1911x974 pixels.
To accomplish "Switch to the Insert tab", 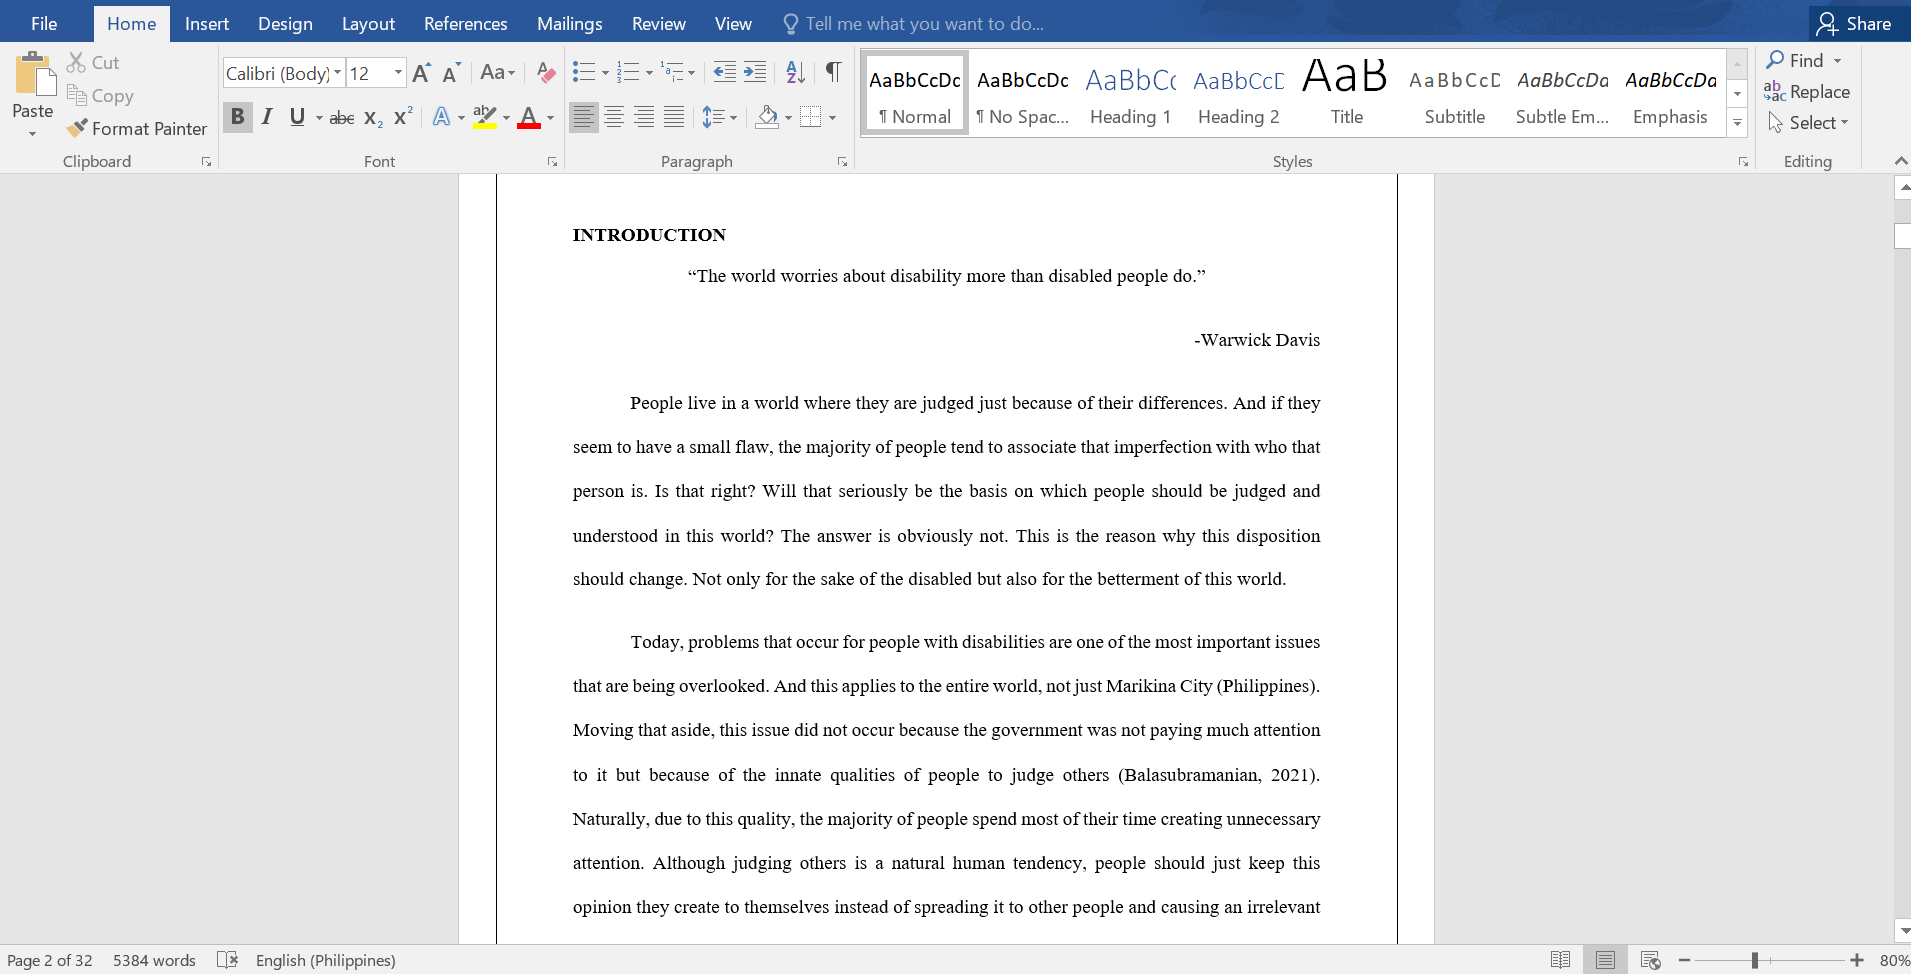I will point(207,23).
